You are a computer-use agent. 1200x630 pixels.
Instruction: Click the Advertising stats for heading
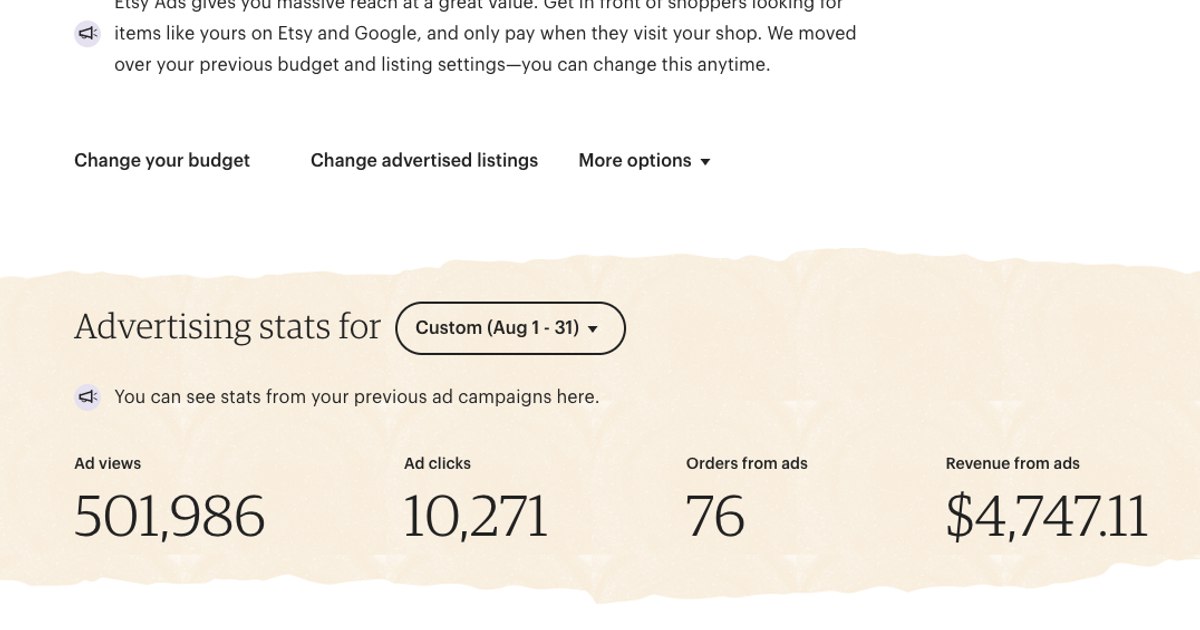tap(227, 327)
